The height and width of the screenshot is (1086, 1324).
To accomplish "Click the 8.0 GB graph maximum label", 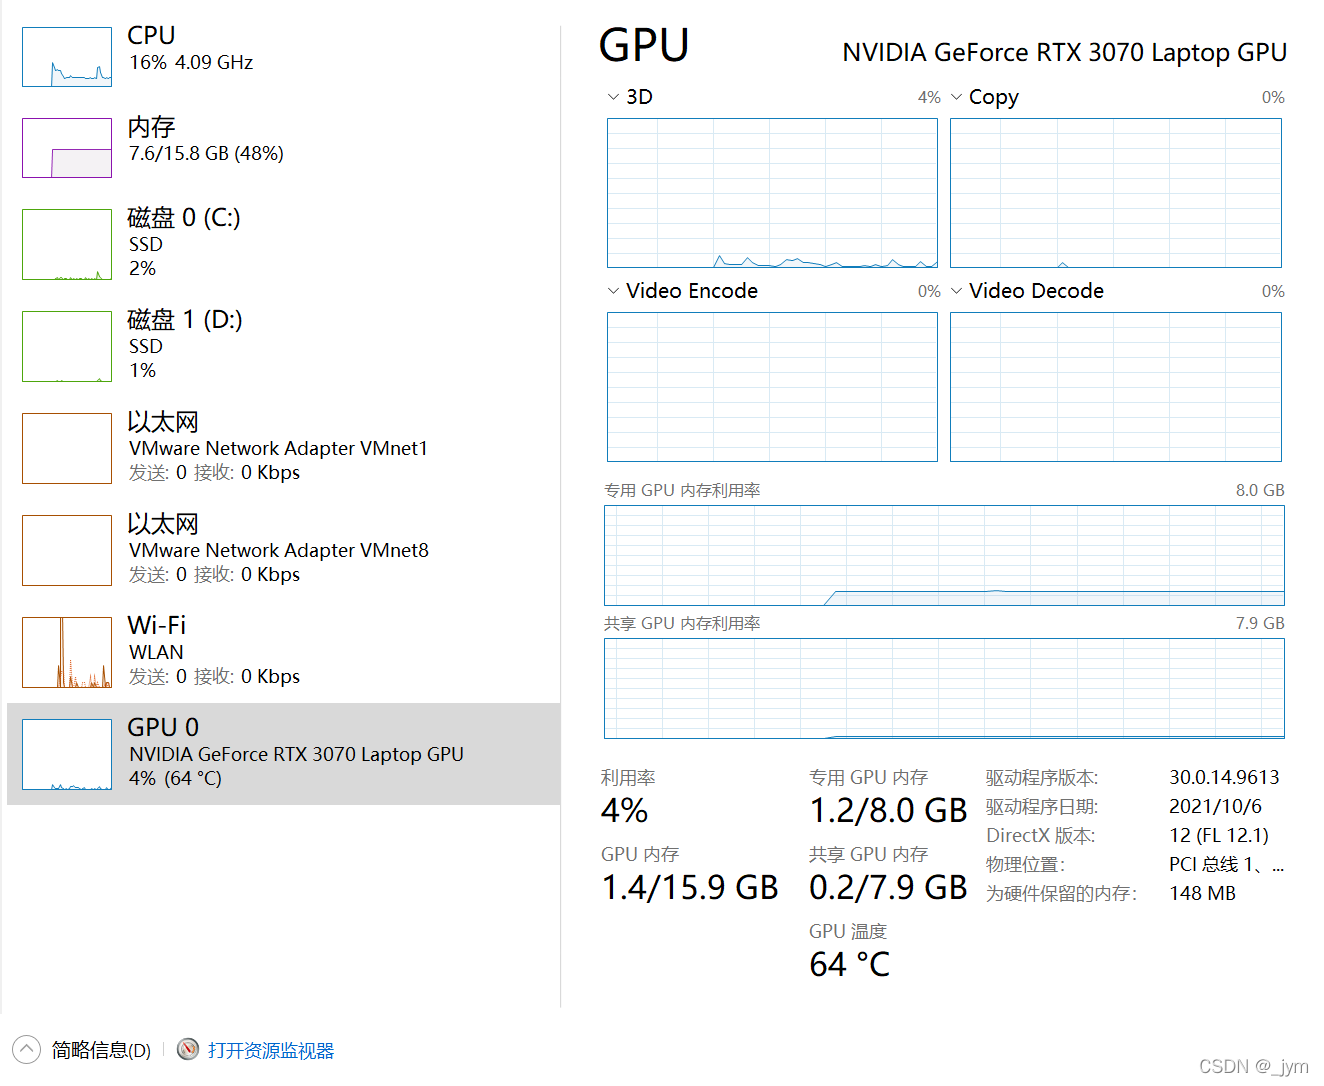I will tap(1260, 490).
